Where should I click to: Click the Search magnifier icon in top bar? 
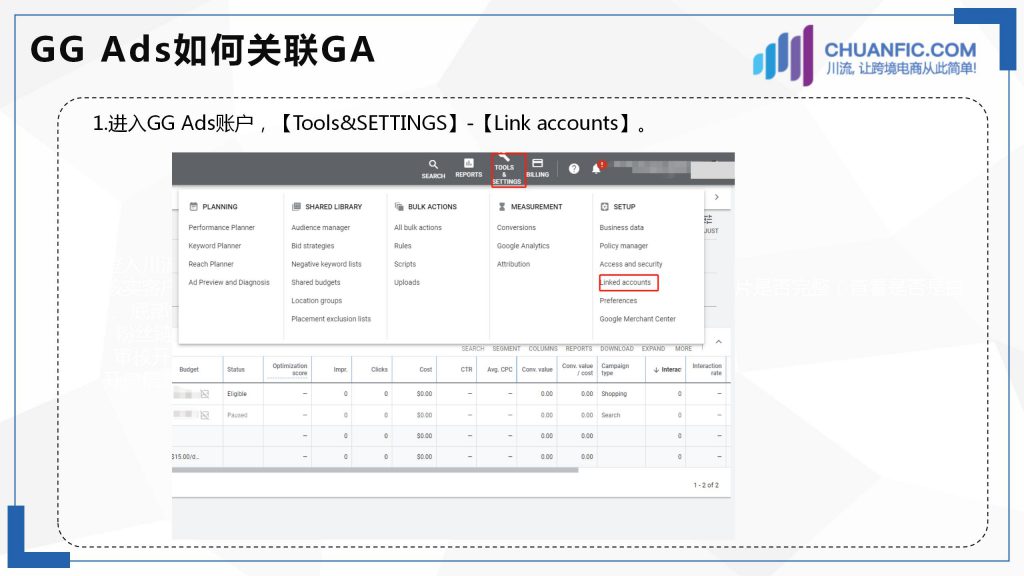point(433,164)
